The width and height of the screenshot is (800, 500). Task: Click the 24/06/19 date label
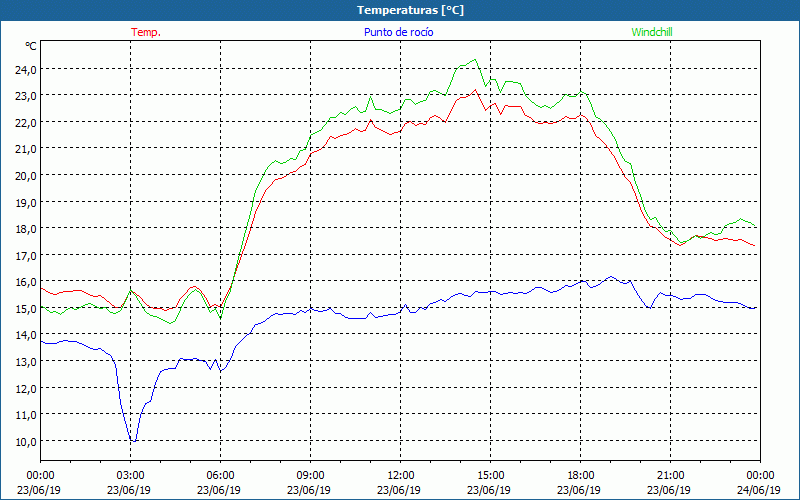[x=759, y=490]
